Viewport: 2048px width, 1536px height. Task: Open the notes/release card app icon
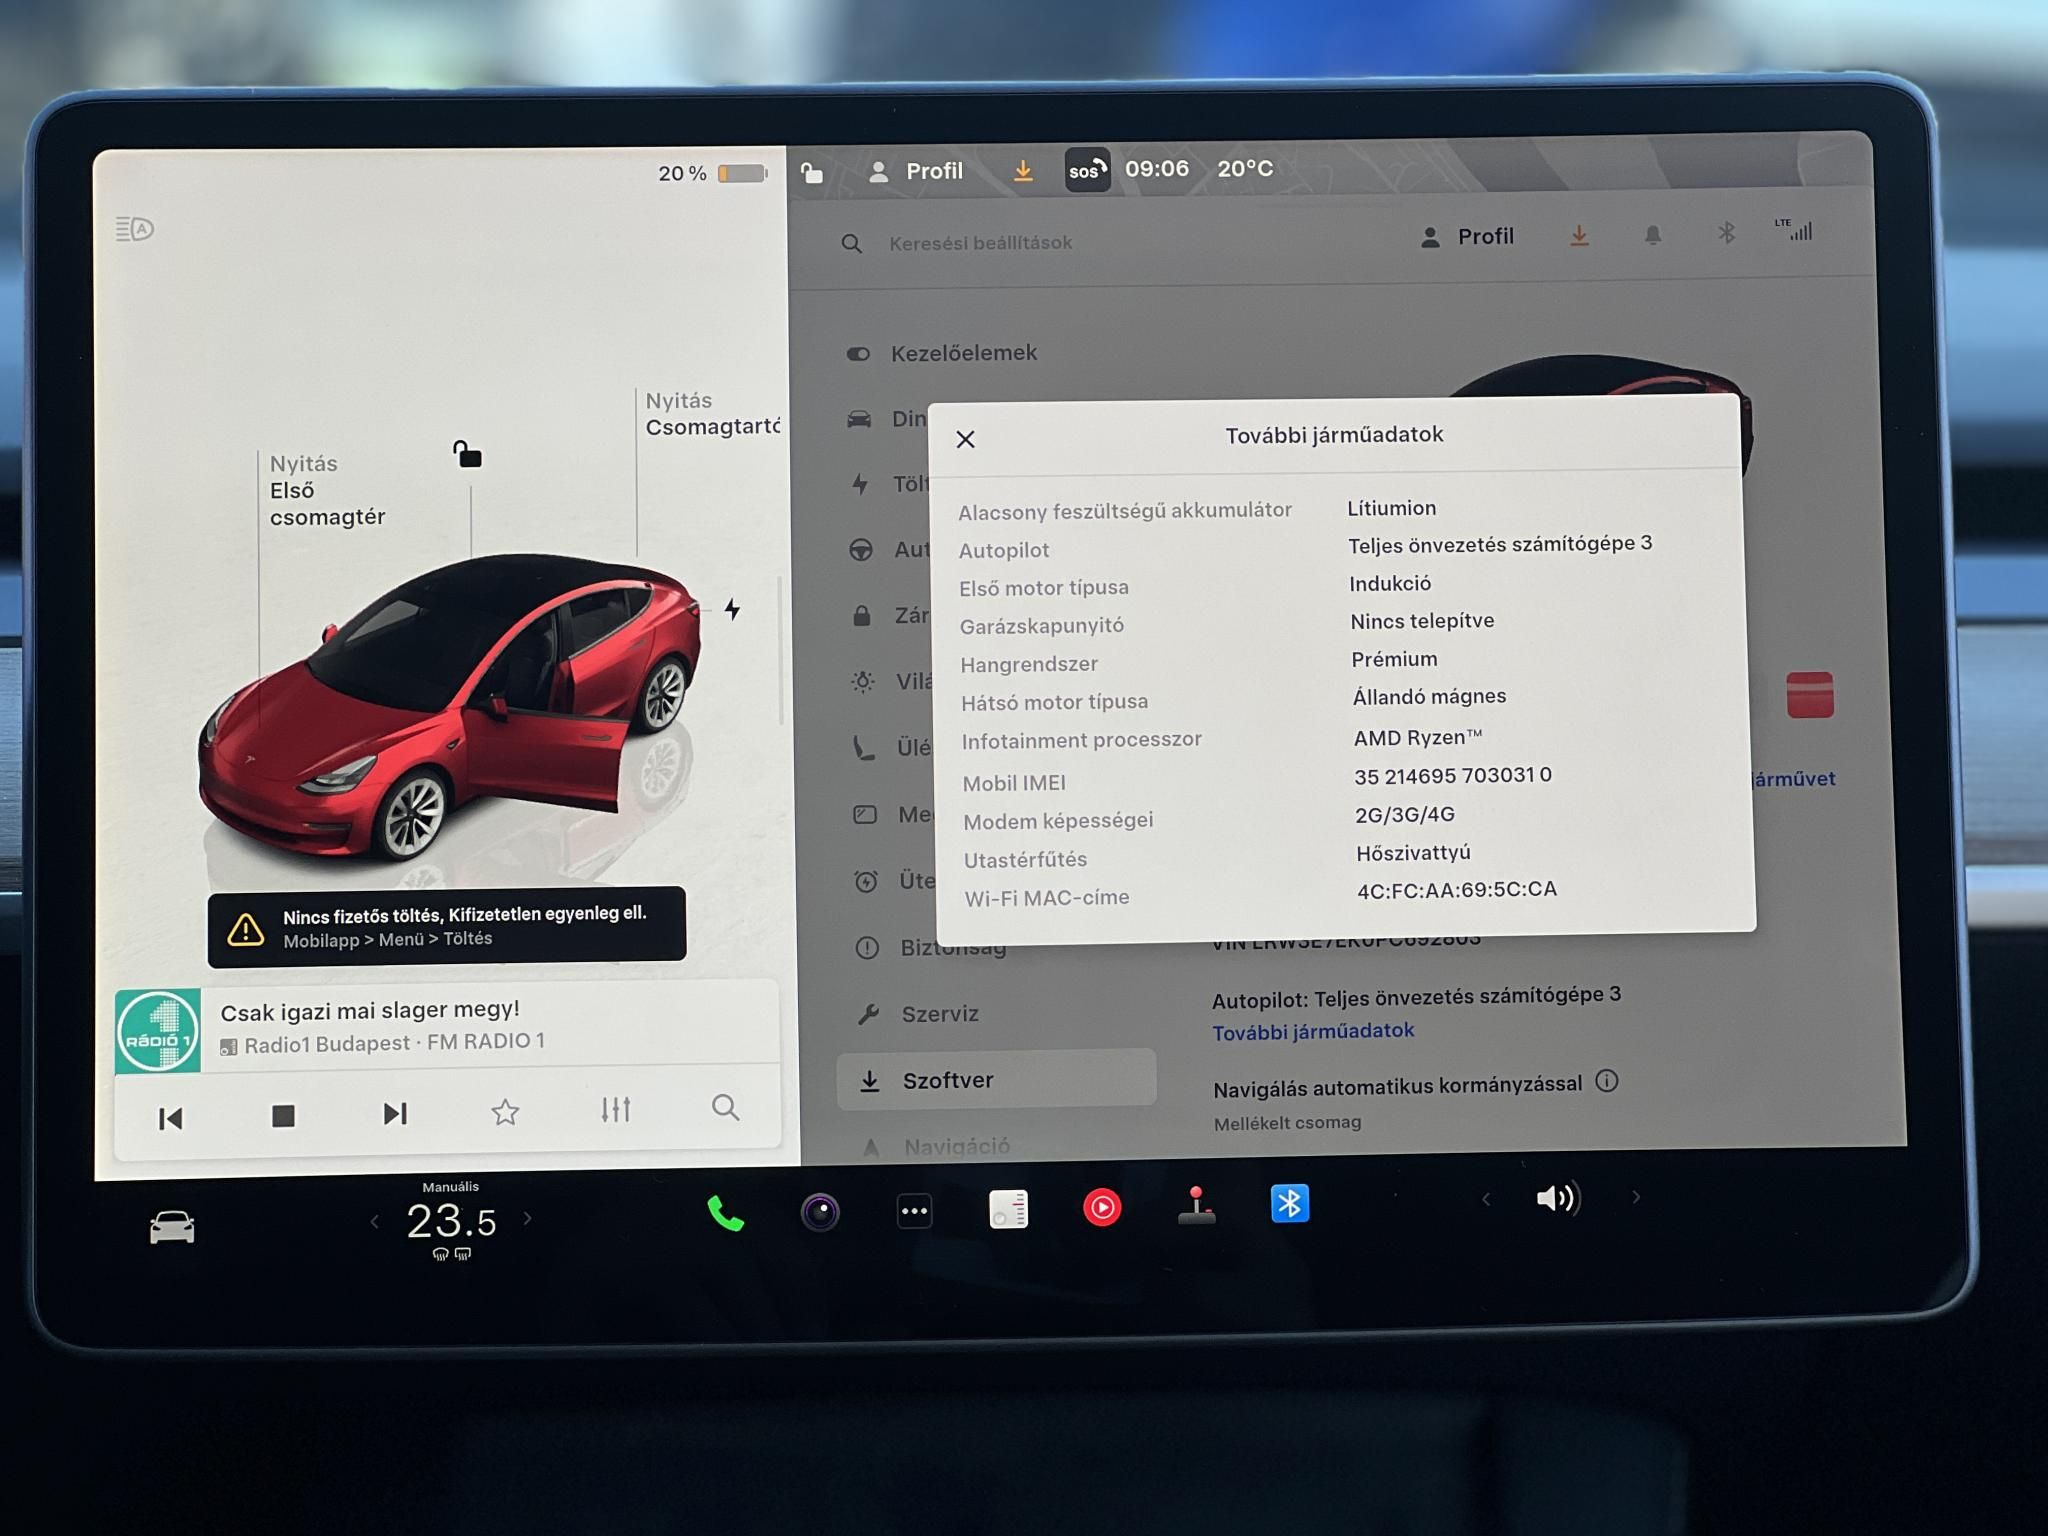pos(1008,1209)
